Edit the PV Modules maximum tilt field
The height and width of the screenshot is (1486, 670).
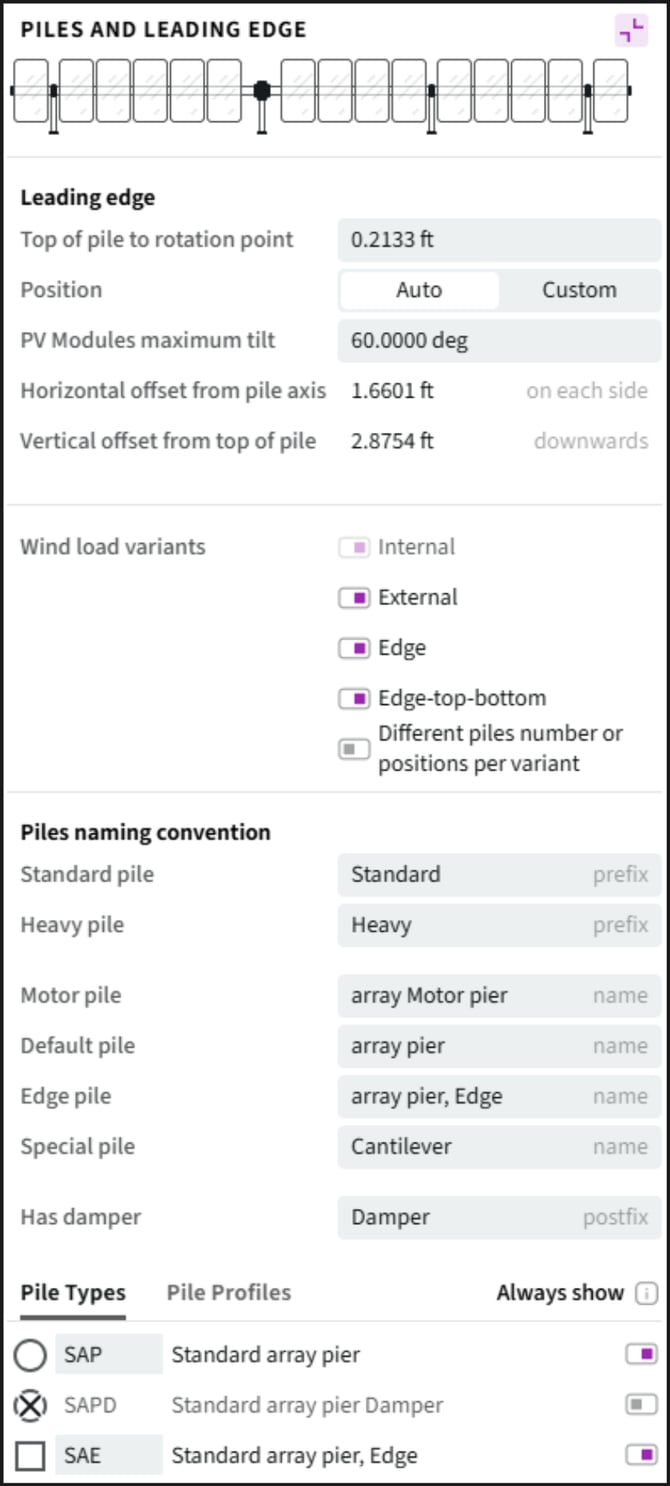498,340
